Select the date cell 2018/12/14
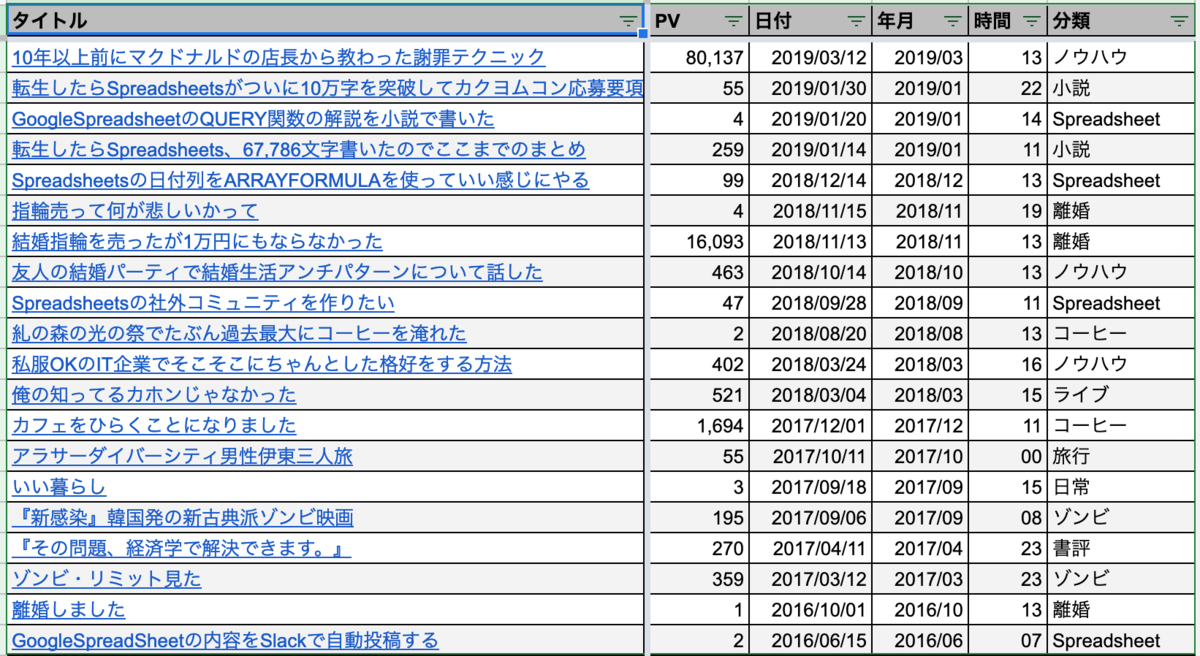The height and width of the screenshot is (656, 1200). point(810,181)
